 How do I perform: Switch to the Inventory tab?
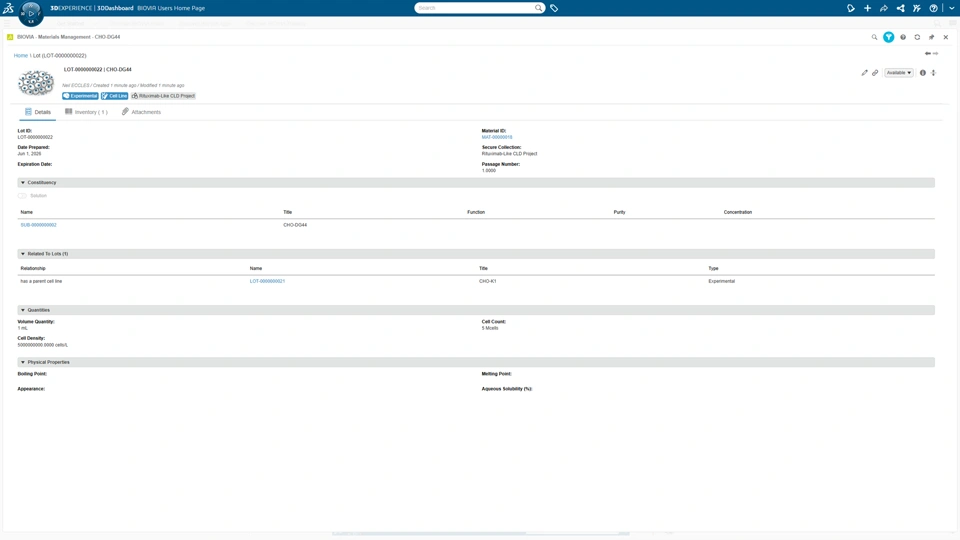pos(86,112)
